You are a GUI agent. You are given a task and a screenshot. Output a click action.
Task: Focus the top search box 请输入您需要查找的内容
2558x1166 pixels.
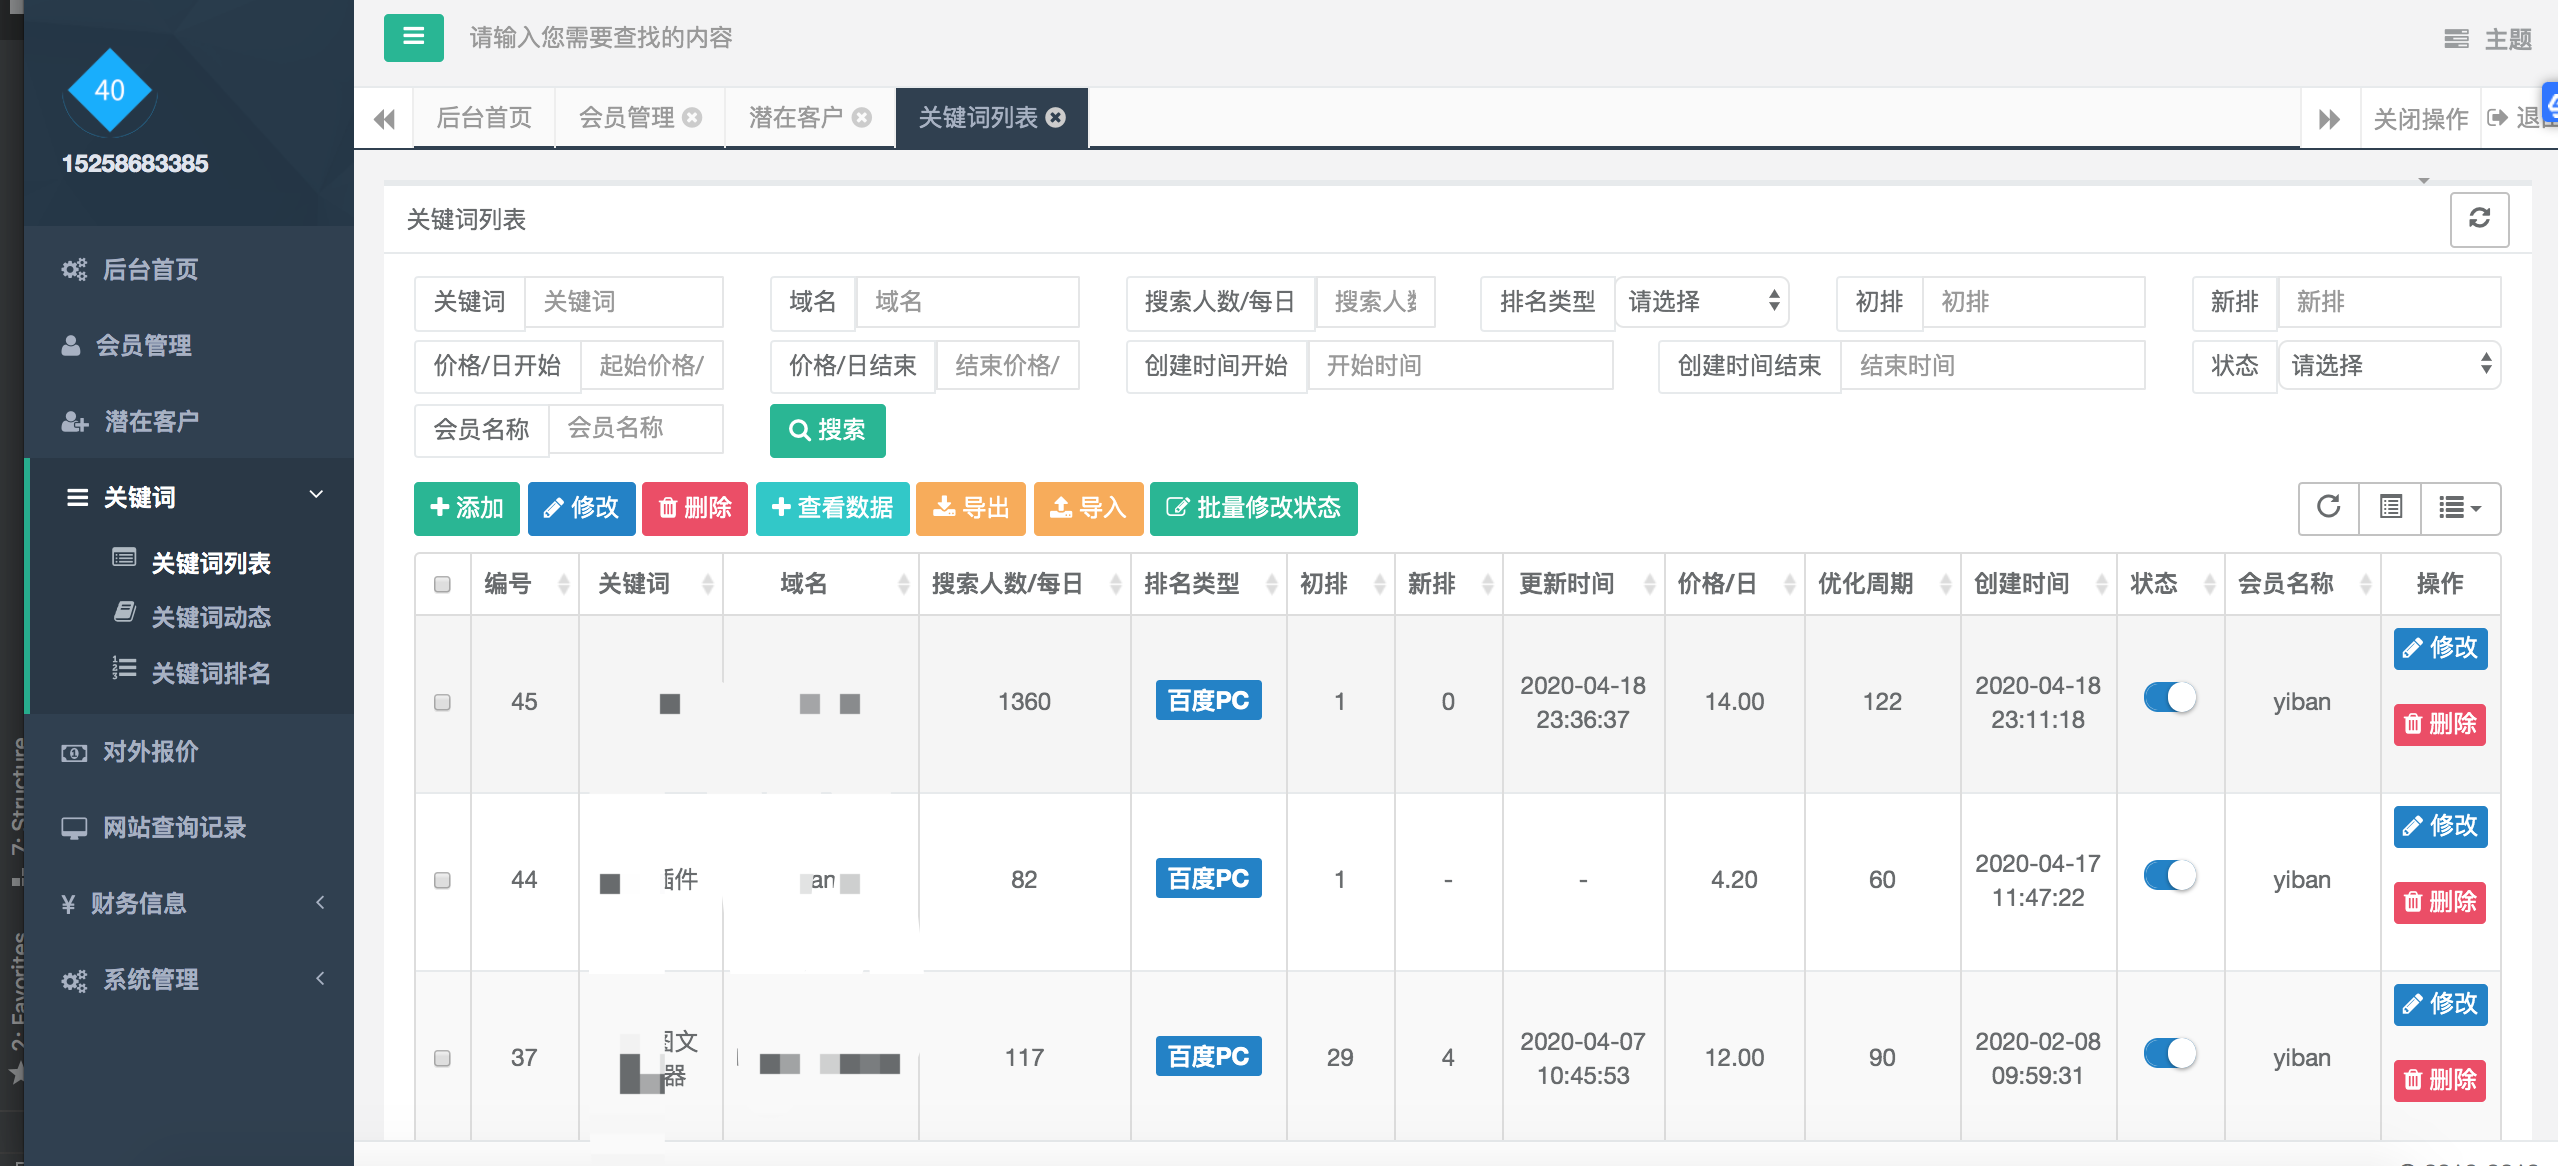[x=601, y=38]
